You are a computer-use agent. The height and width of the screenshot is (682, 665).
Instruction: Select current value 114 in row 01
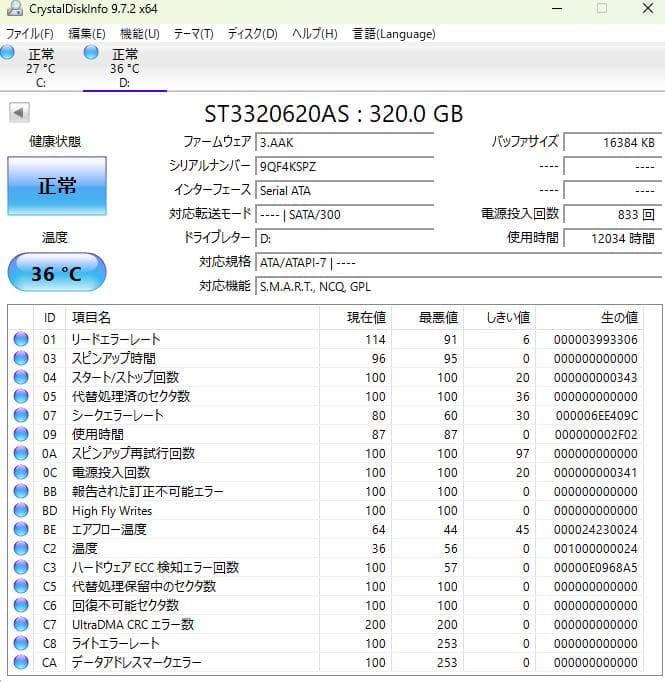pos(375,339)
